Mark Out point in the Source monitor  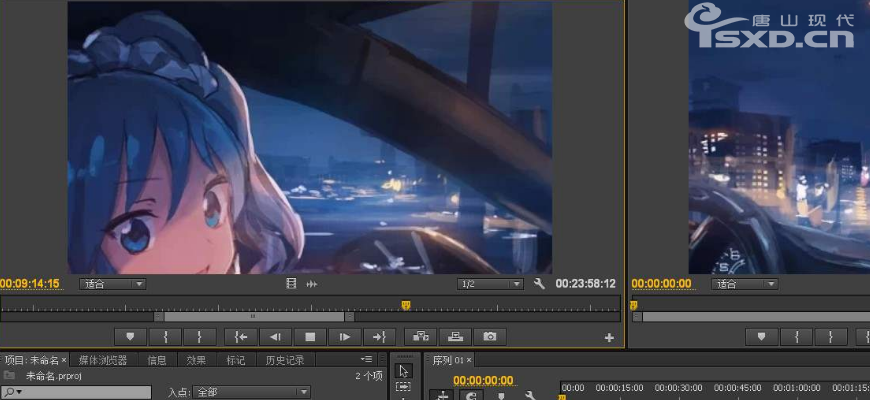pos(200,336)
